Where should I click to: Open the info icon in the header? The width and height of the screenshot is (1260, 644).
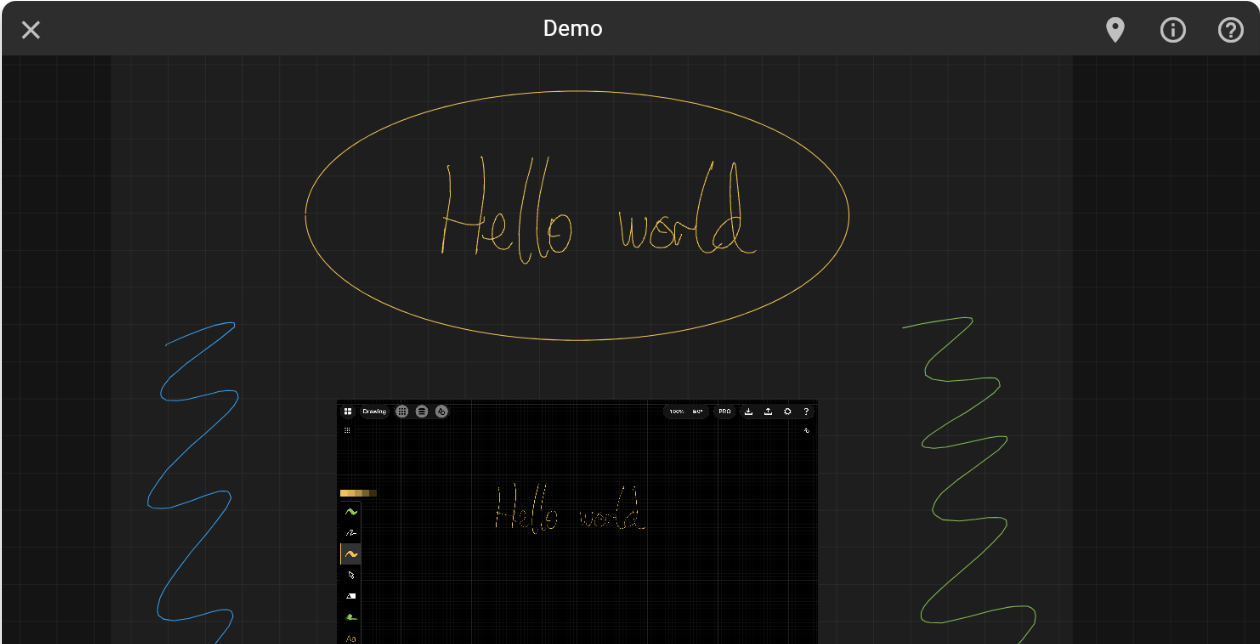point(1172,30)
